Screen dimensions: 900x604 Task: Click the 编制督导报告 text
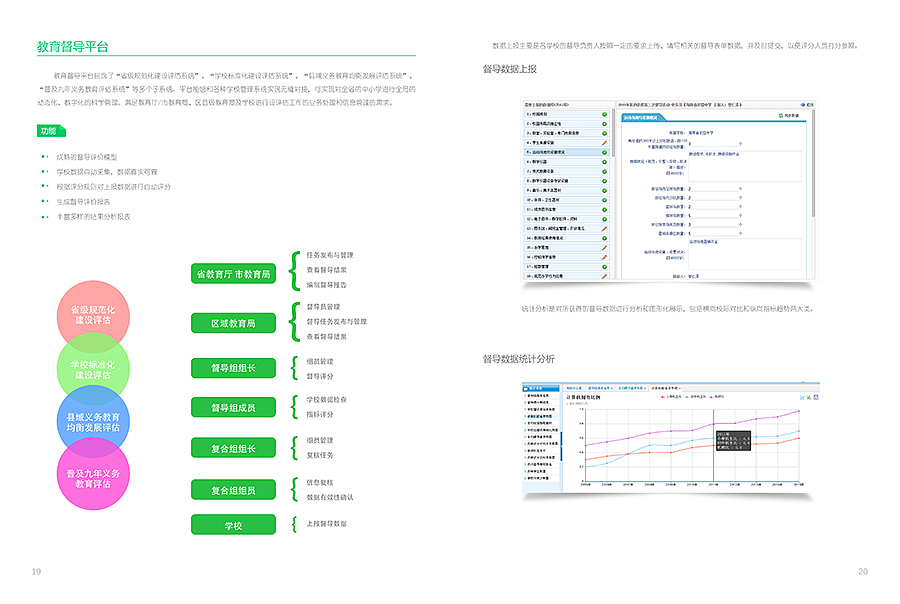(x=326, y=285)
